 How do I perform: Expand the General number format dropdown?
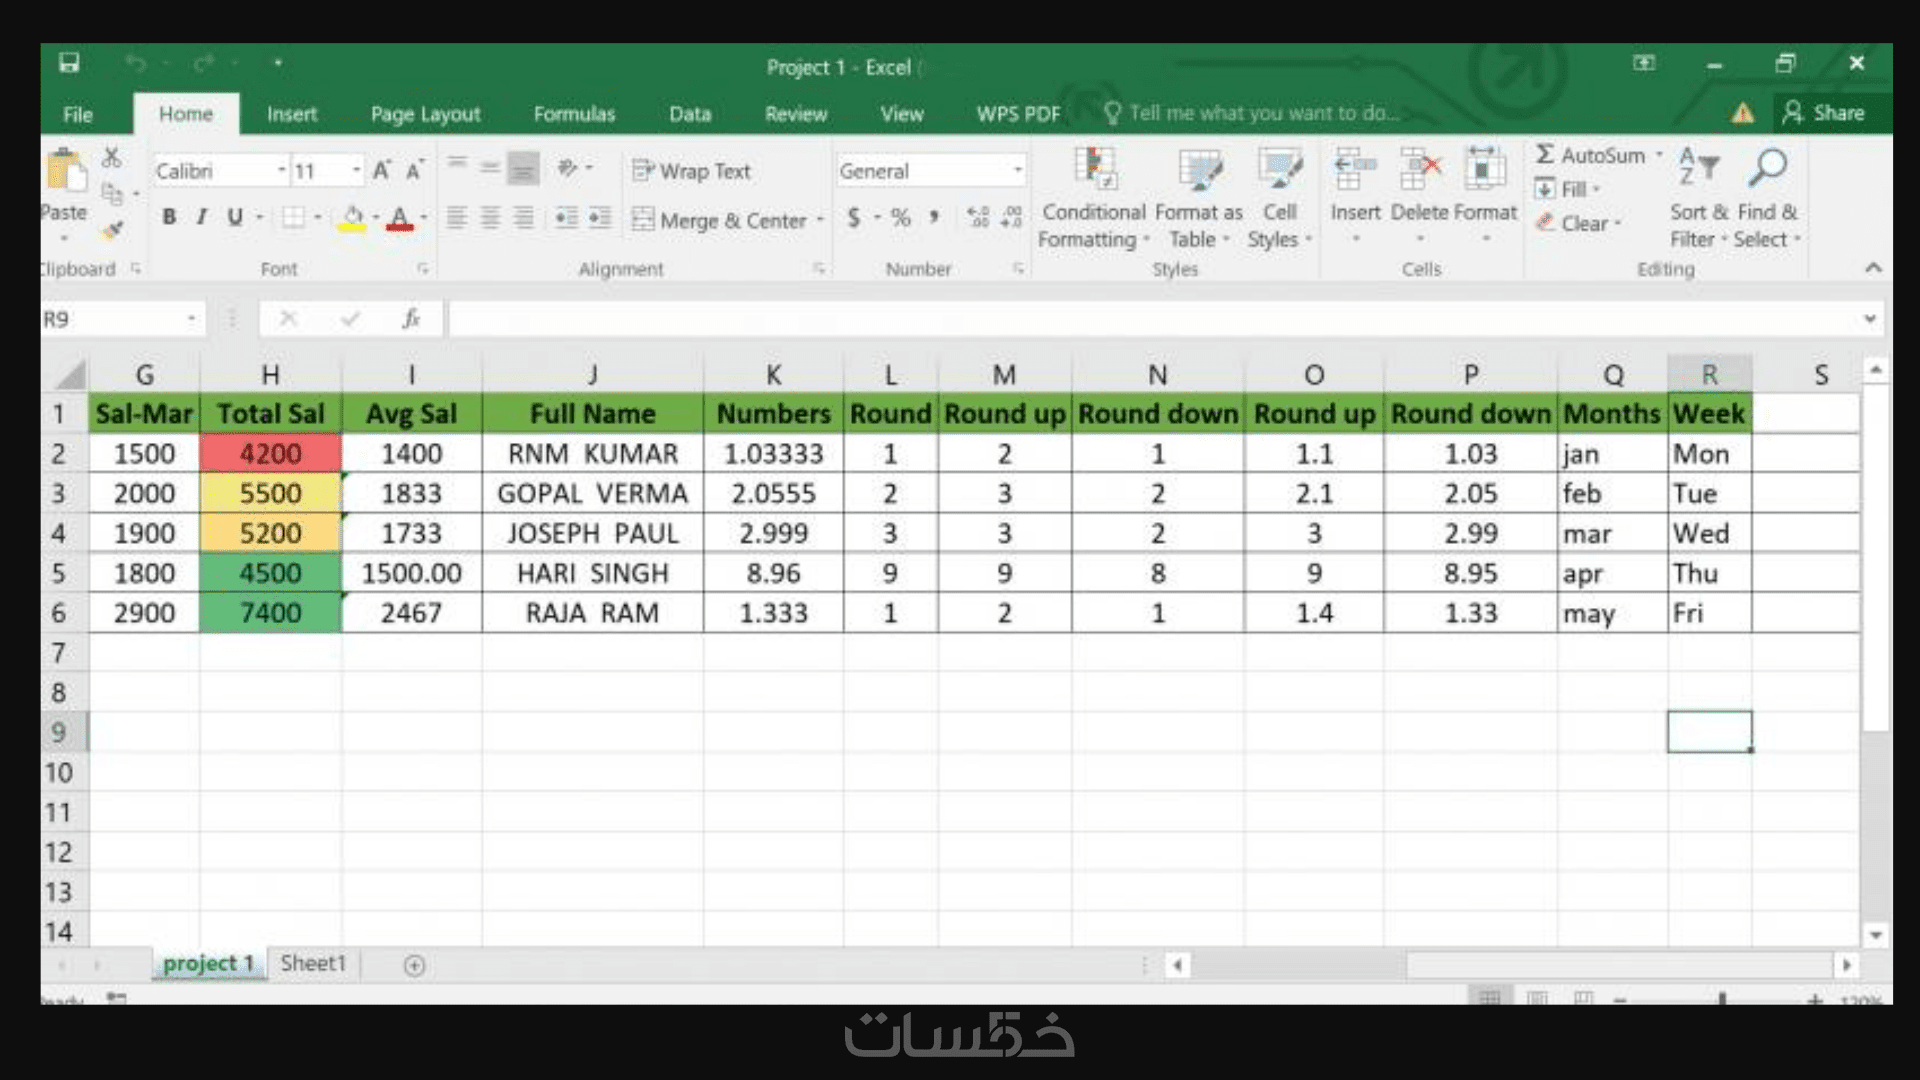click(x=1017, y=171)
